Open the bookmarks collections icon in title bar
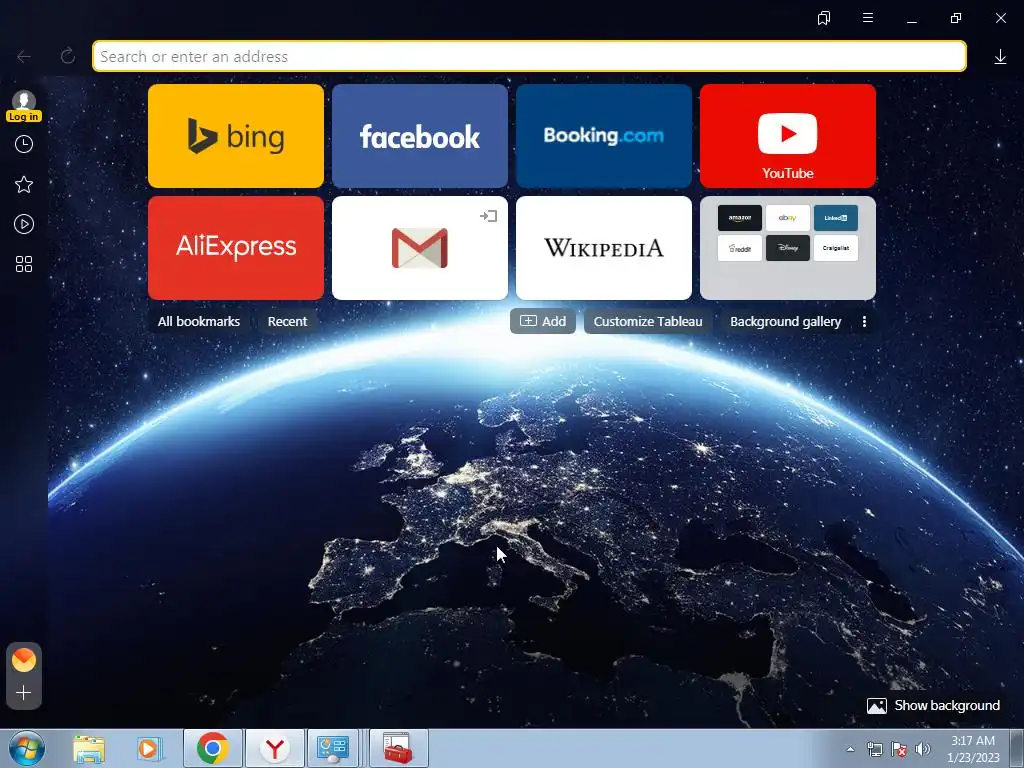Viewport: 1024px width, 768px height. pyautogui.click(x=824, y=18)
